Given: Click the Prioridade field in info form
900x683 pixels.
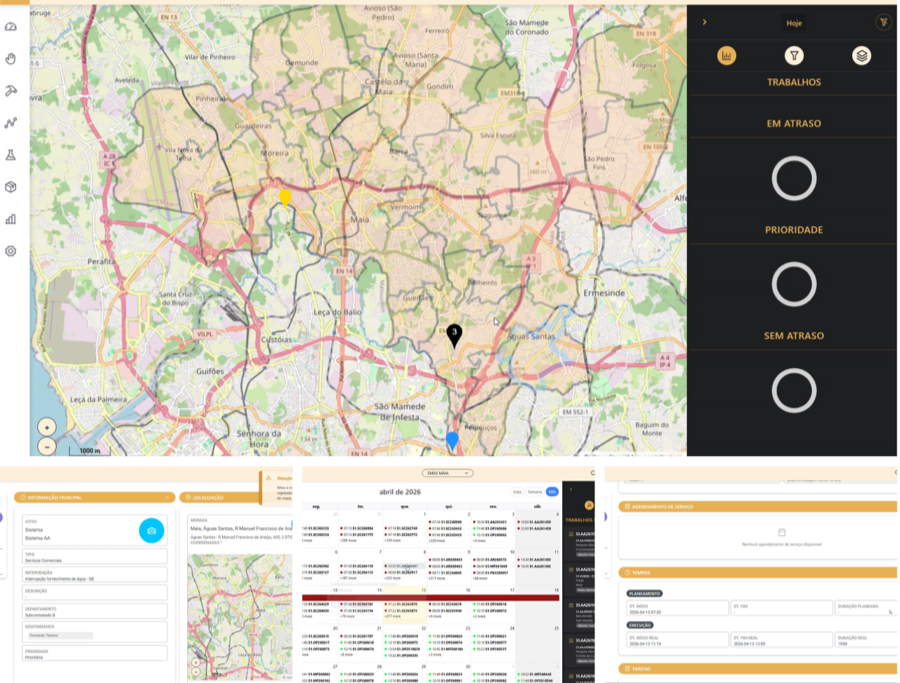Looking at the screenshot, I should (x=95, y=654).
